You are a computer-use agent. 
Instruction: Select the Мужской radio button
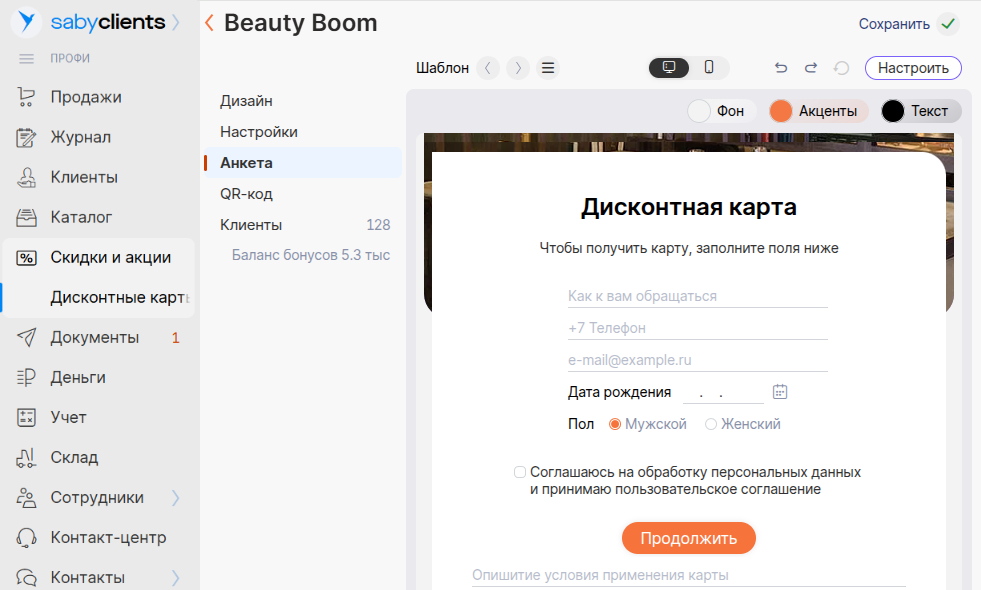[615, 424]
